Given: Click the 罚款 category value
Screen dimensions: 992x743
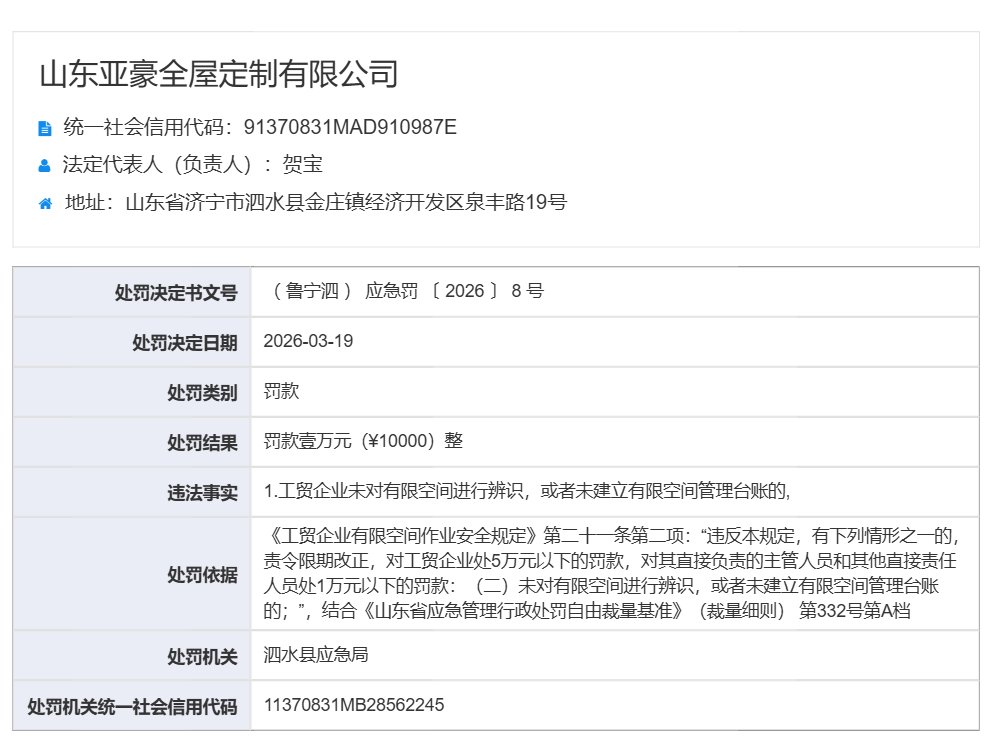Looking at the screenshot, I should tap(281, 392).
